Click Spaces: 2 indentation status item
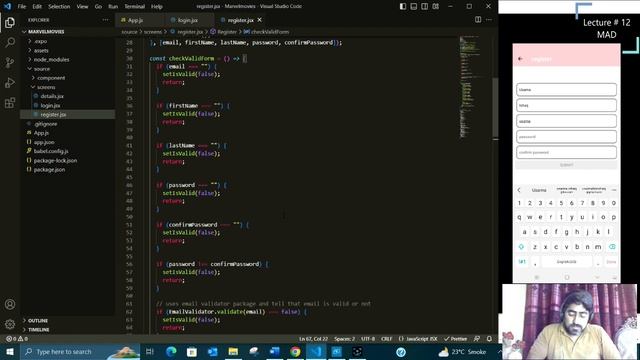This screenshot has height=360, width=640. tap(344, 339)
